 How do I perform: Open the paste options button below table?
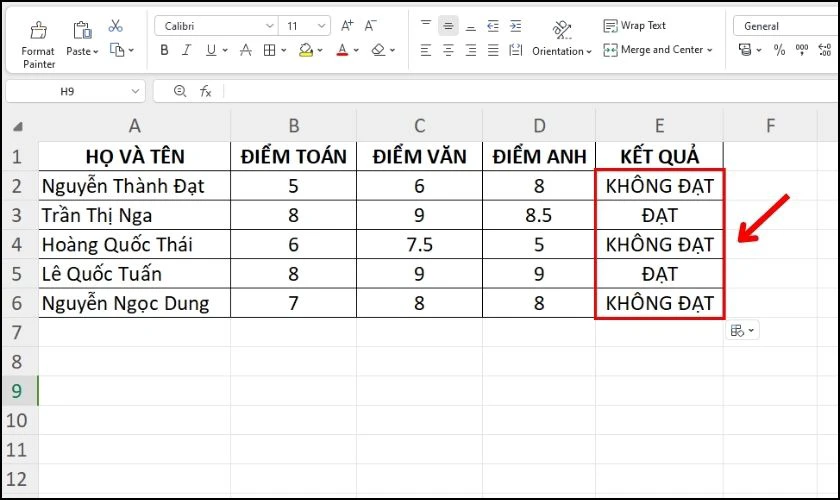[x=742, y=331]
